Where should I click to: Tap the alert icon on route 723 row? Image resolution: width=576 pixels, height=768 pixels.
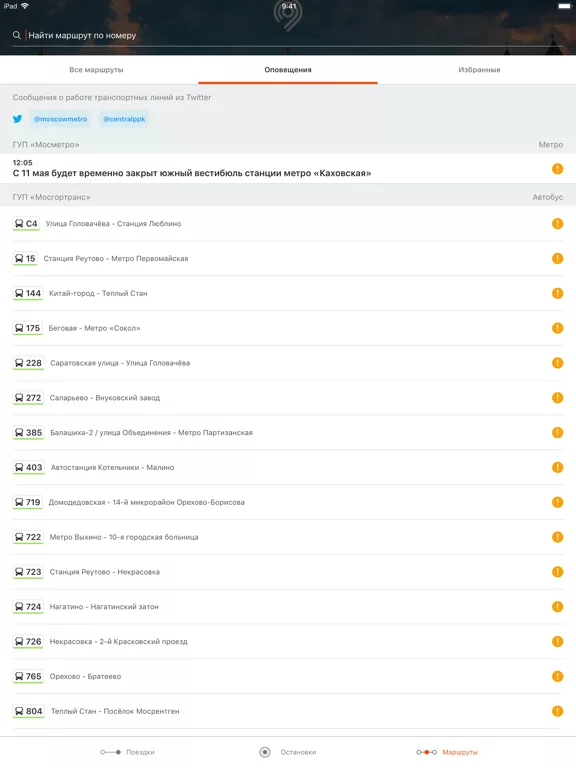click(557, 571)
